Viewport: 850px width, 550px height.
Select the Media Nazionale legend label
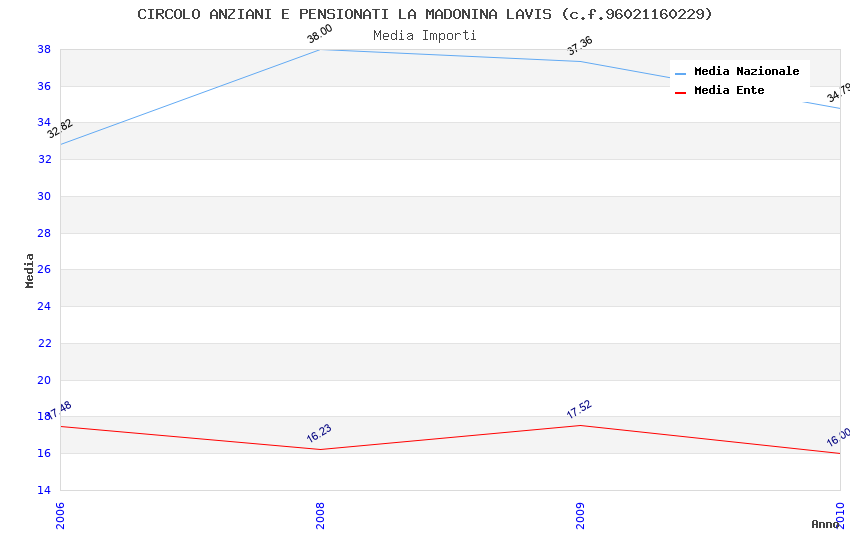coord(746,71)
